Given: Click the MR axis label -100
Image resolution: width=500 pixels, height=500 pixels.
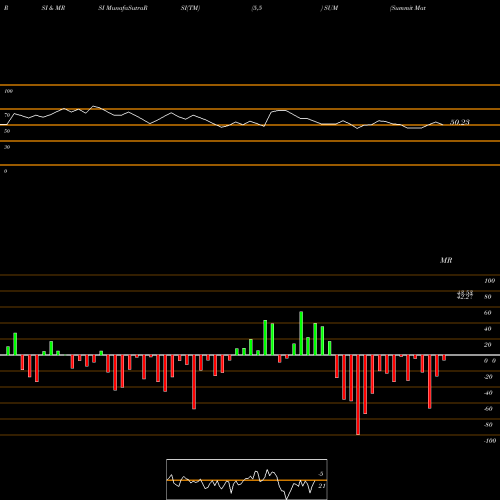Looking at the screenshot, I should click(x=490, y=441).
